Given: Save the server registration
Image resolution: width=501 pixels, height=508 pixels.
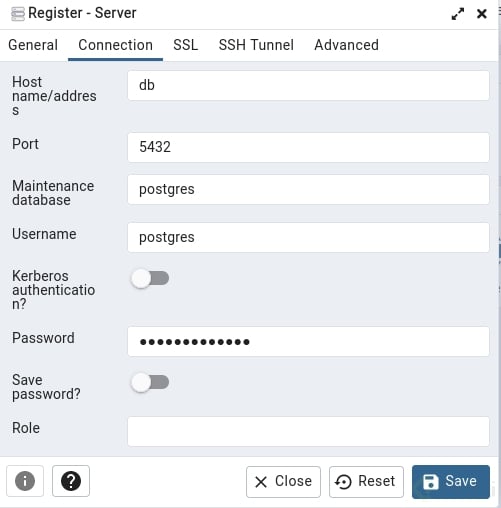Looking at the screenshot, I should [x=451, y=482].
